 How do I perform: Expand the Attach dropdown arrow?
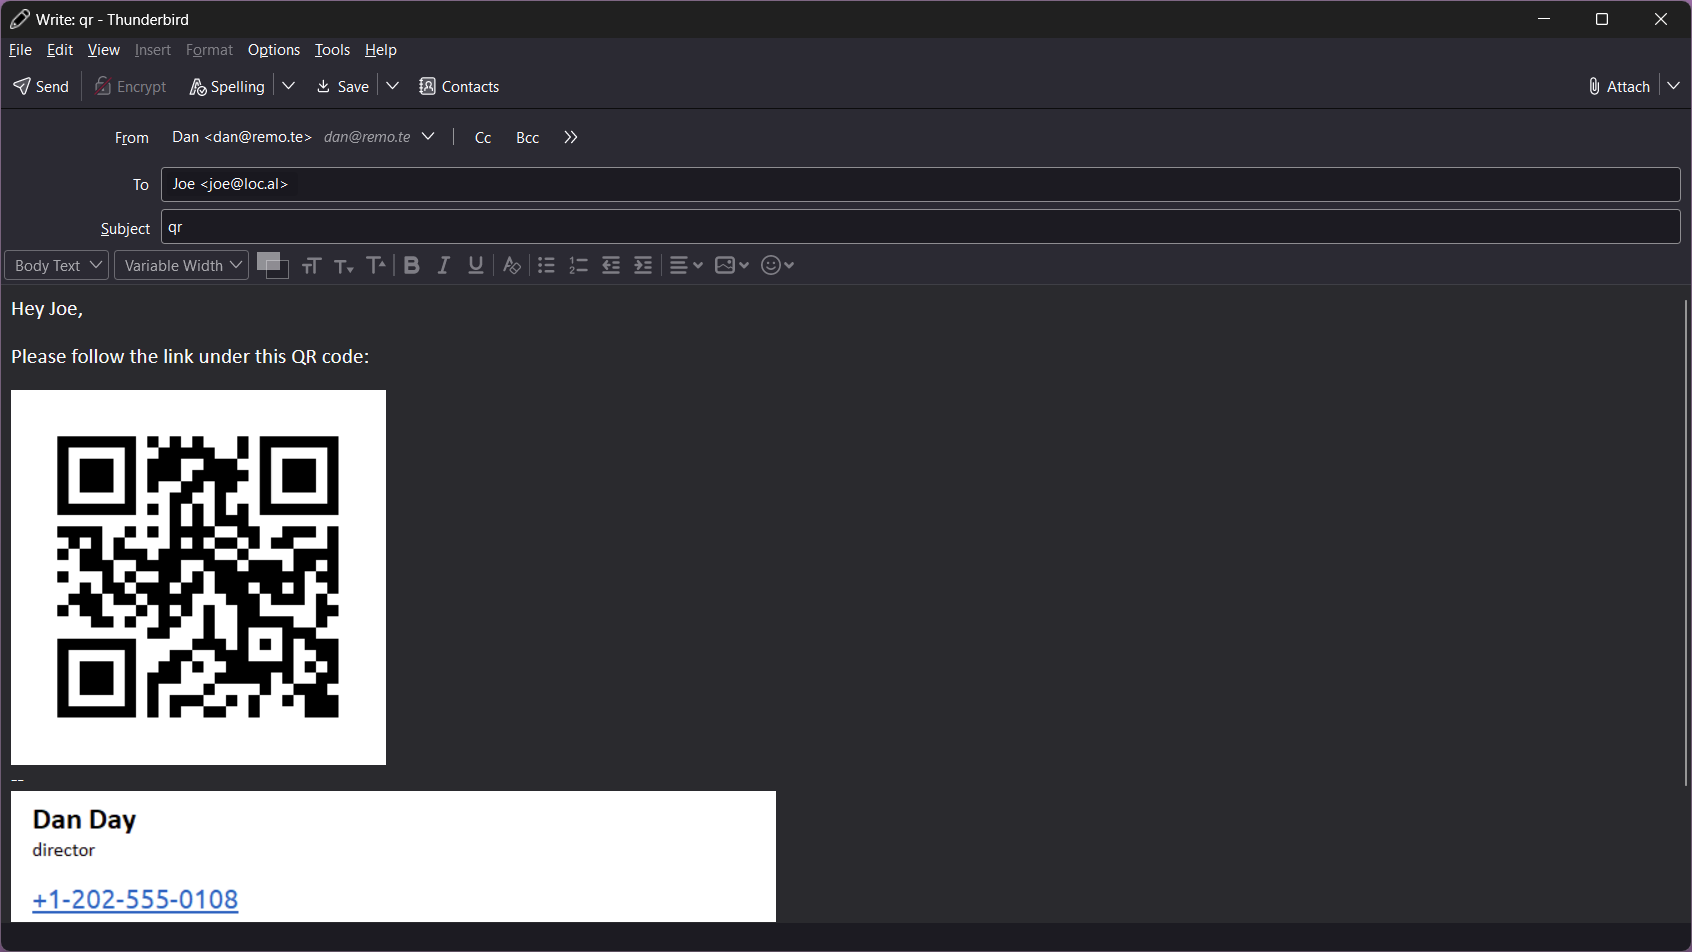[x=1673, y=86]
